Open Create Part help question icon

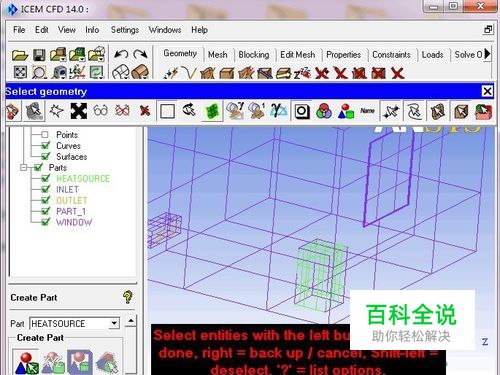[127, 297]
